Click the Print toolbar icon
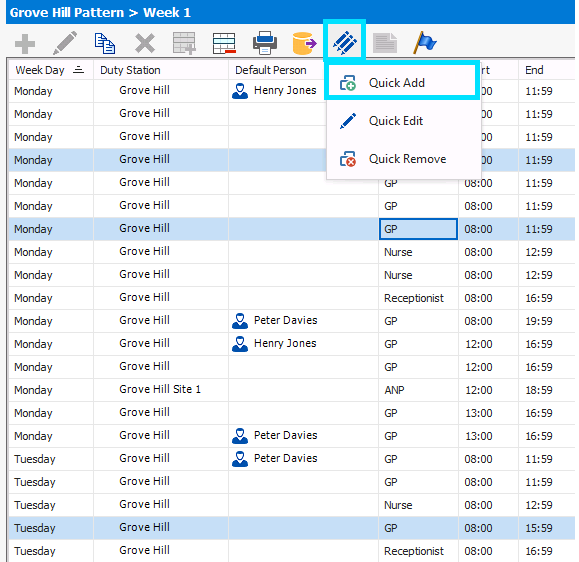This screenshot has height=562, width=579. 264,43
